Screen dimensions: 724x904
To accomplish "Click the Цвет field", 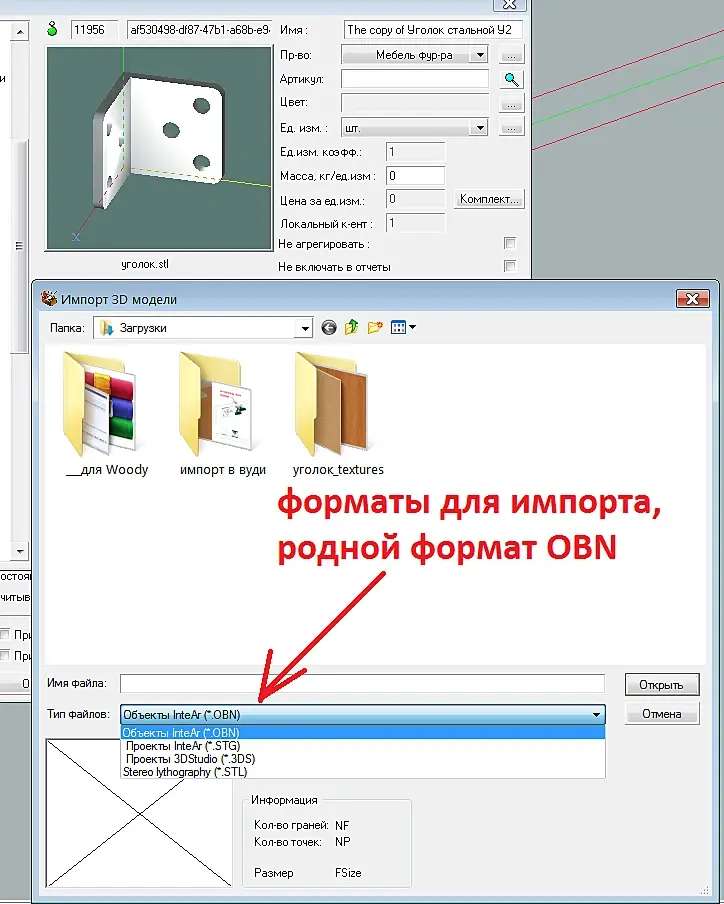I will 415,103.
